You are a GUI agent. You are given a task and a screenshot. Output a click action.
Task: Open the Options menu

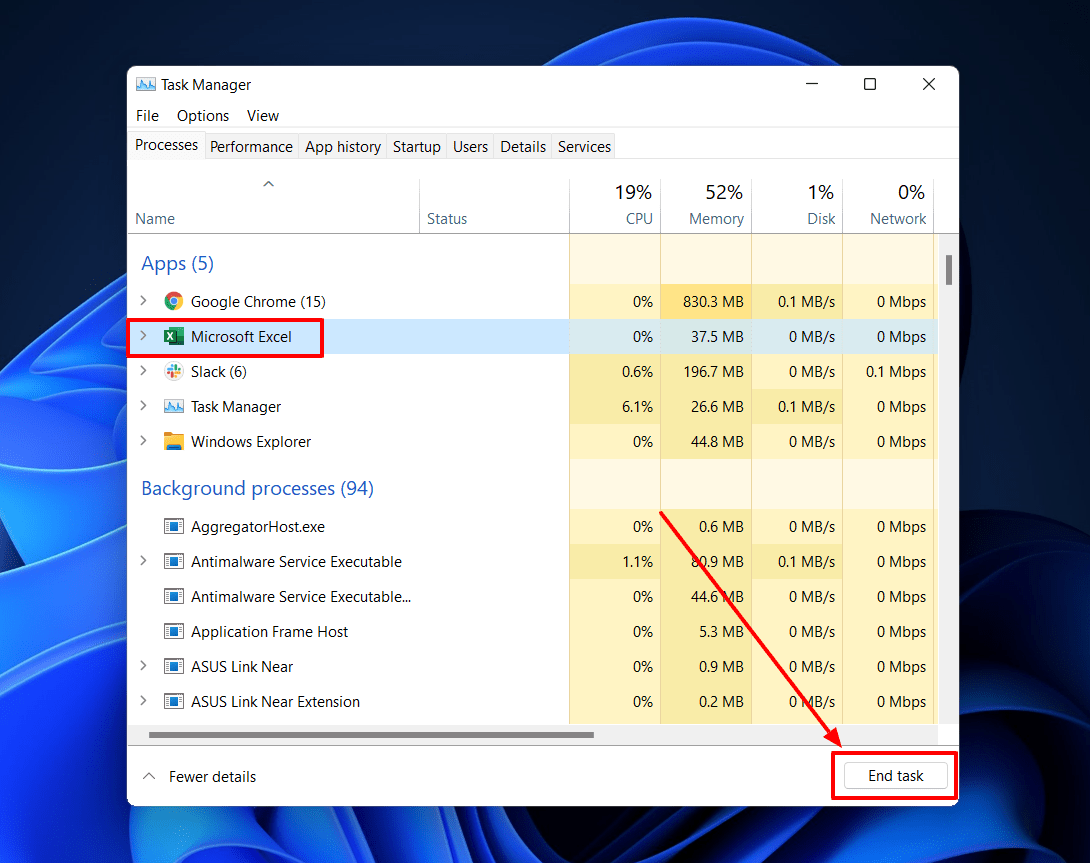click(203, 115)
